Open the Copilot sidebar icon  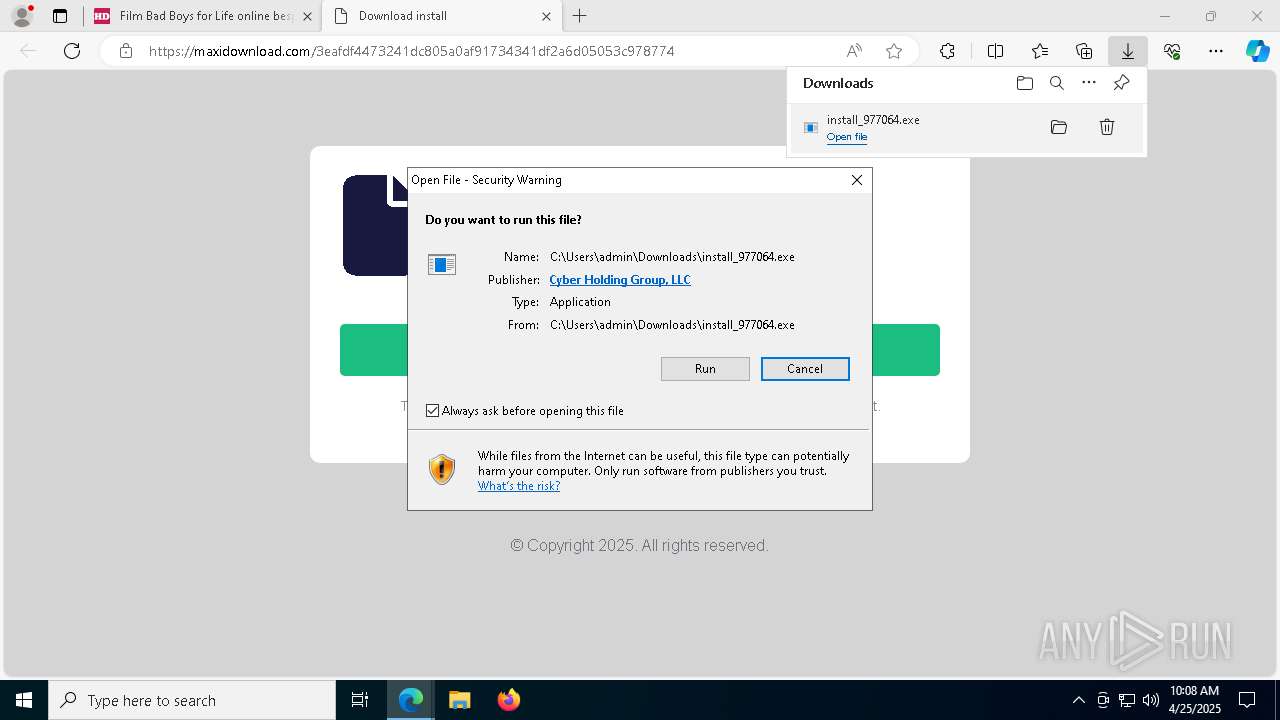[x=1258, y=51]
